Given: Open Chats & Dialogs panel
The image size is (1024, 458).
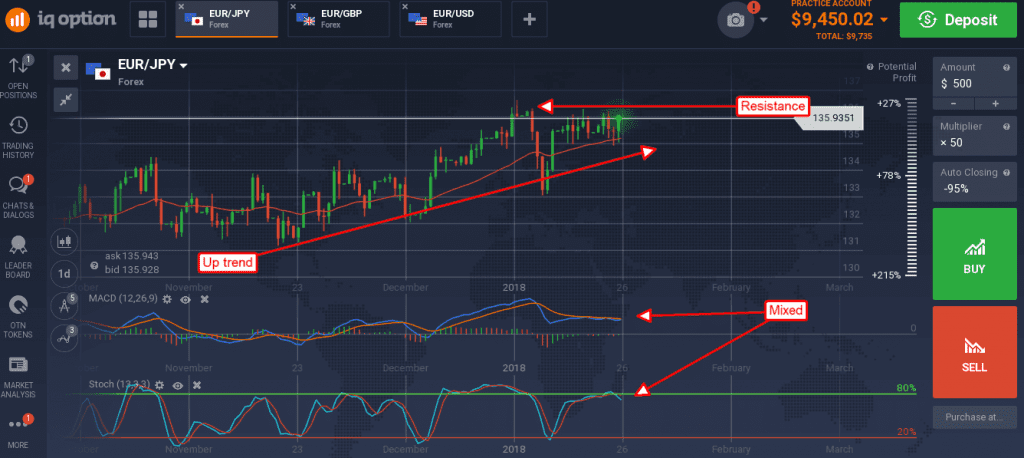Looking at the screenshot, I should click(18, 195).
